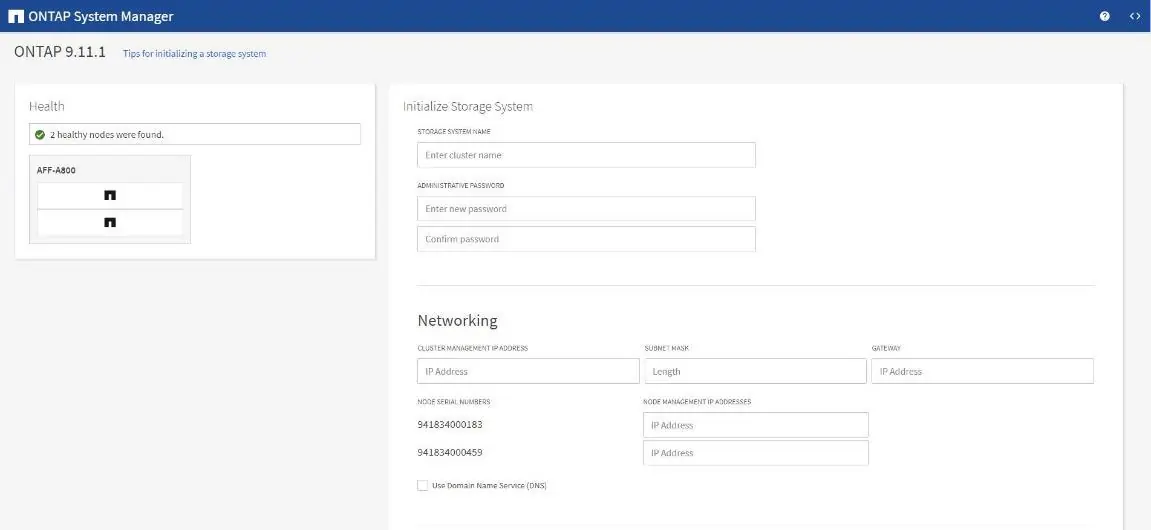Click the code brackets API icon
The image size is (1151, 530).
pos(1135,16)
